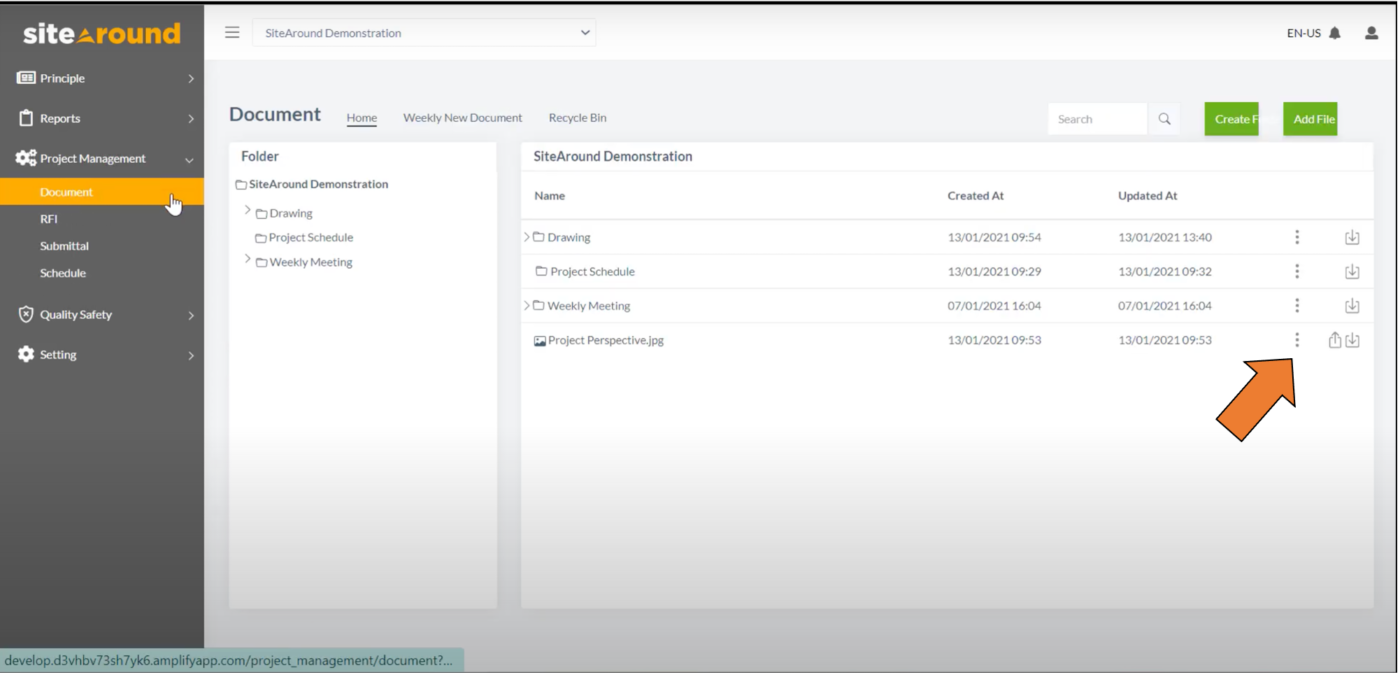Open the user account icon

(x=1370, y=32)
